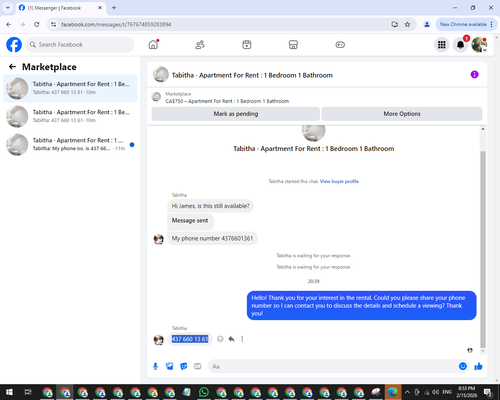Open the Facebook logo home link
Image resolution: width=500 pixels, height=400 pixels.
click(14, 45)
